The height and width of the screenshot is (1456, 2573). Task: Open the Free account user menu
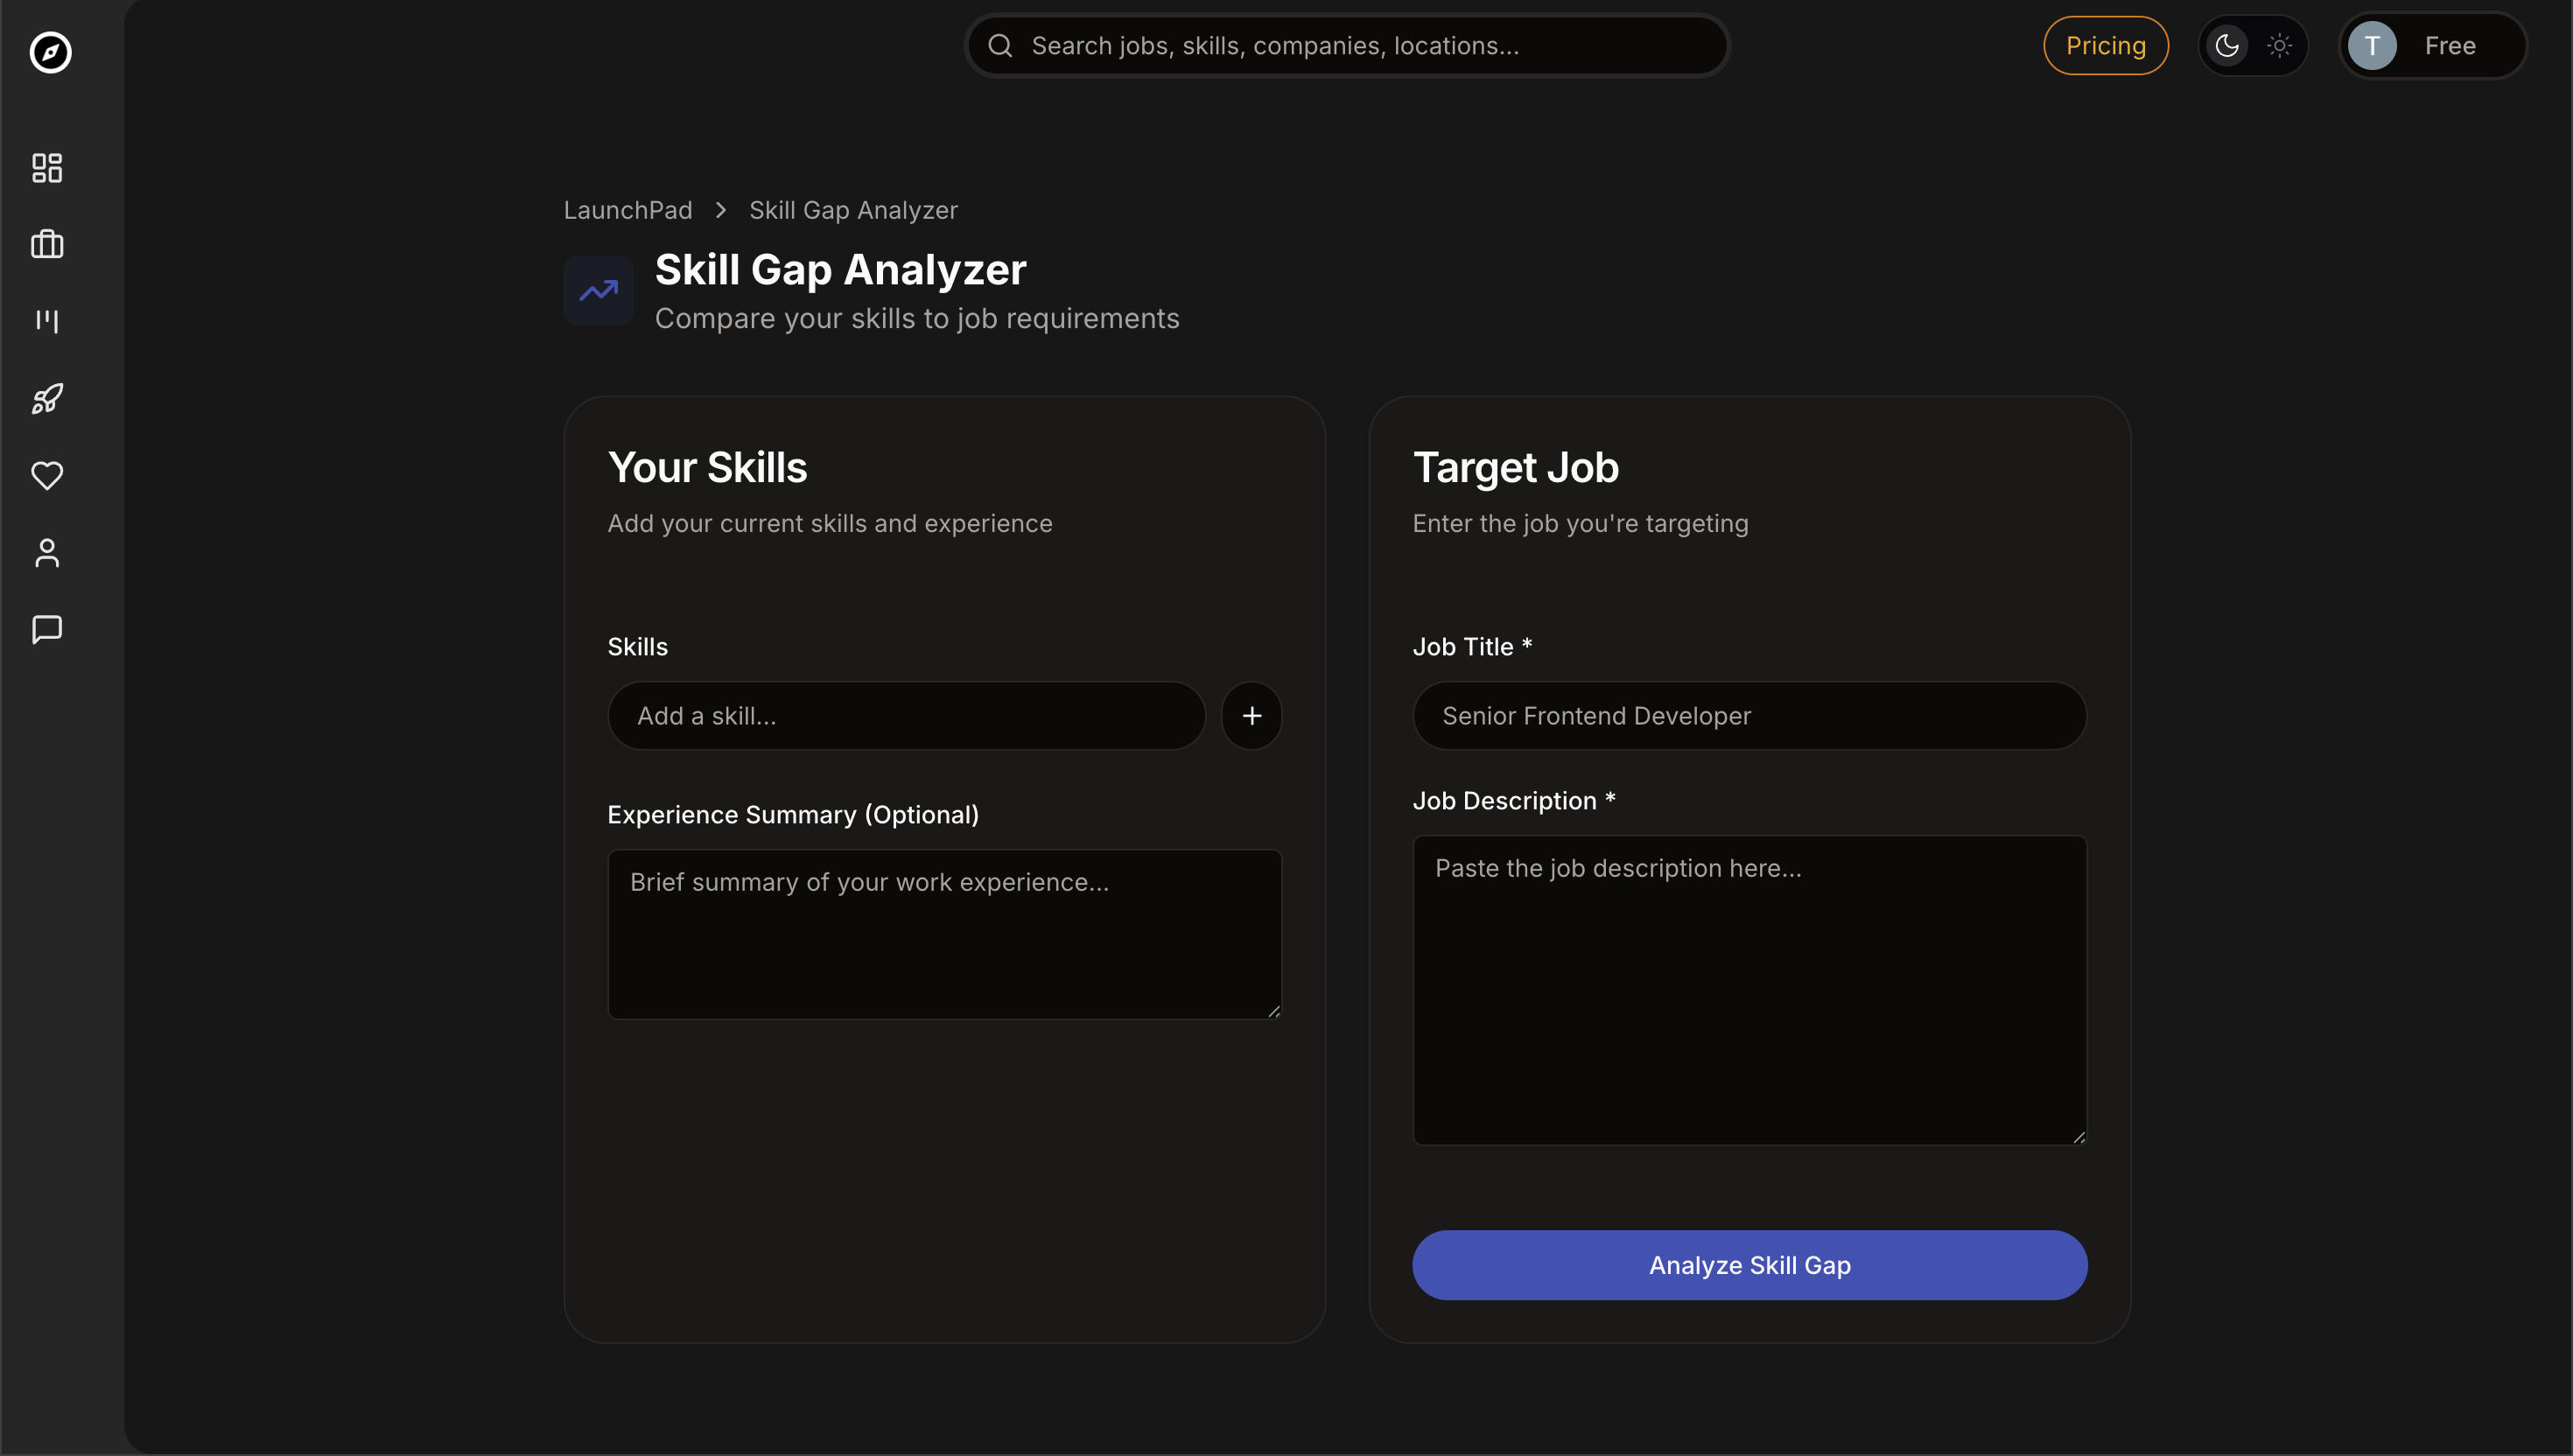click(2432, 46)
